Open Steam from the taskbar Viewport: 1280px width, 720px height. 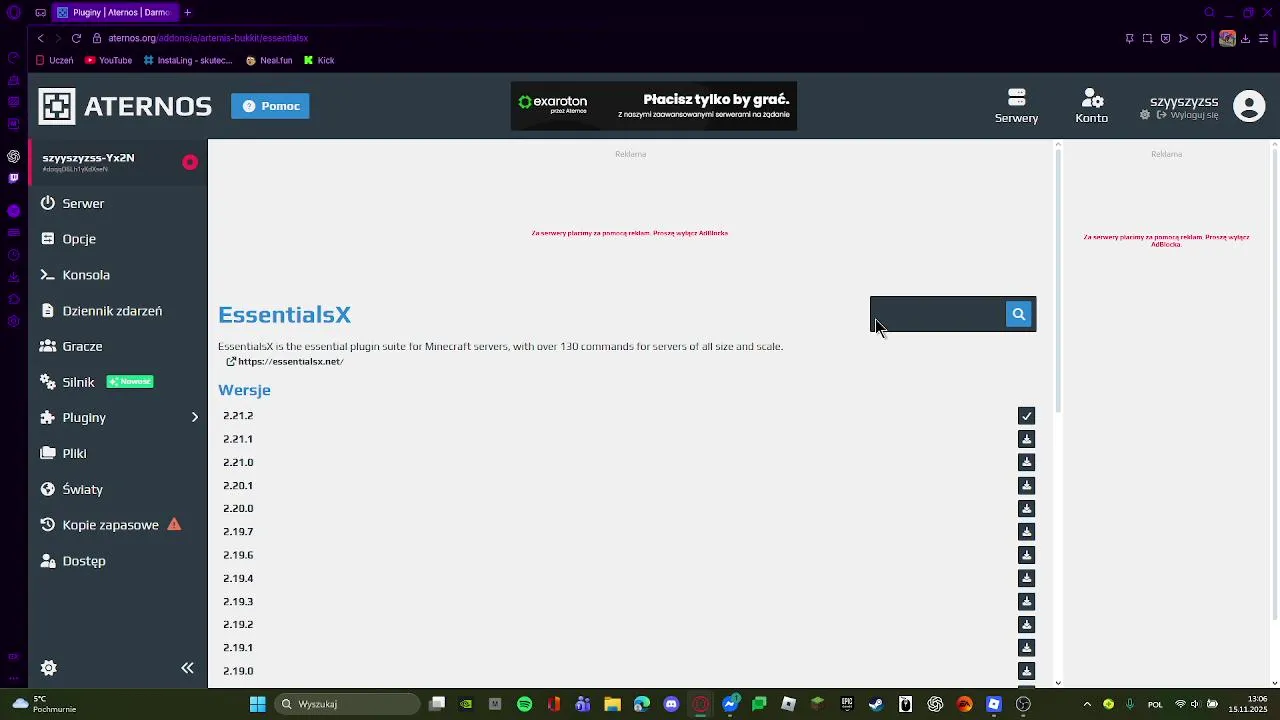pos(876,704)
